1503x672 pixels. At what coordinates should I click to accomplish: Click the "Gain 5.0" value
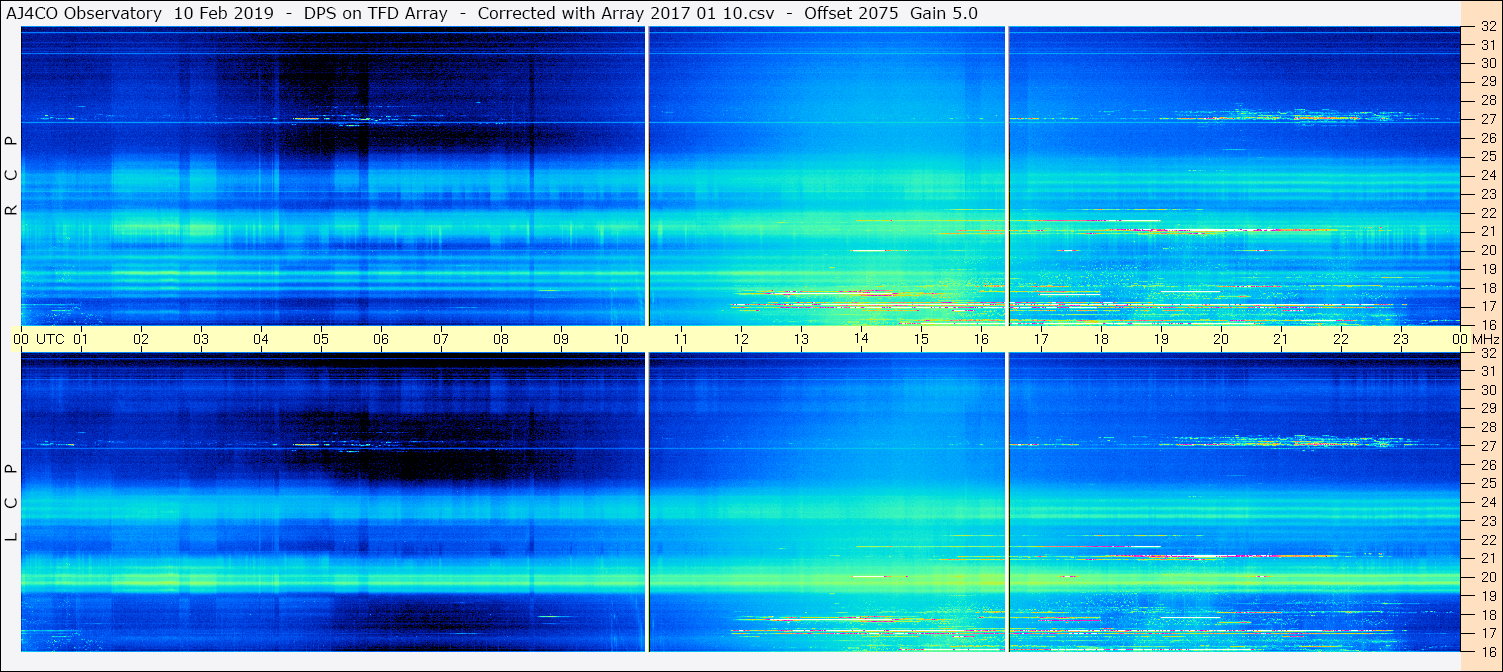[x=944, y=13]
